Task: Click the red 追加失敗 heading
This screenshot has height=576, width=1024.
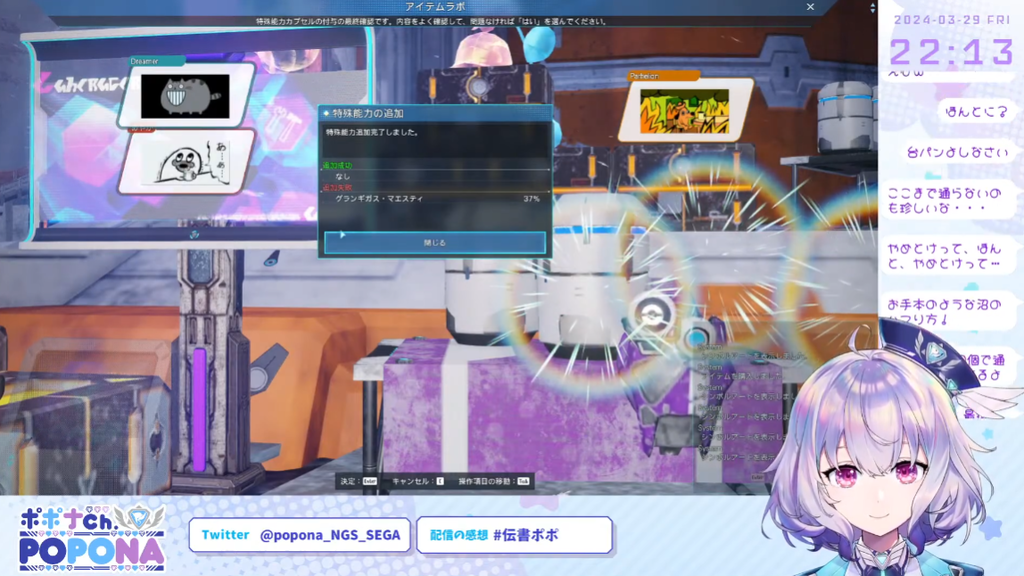Action: pos(337,187)
